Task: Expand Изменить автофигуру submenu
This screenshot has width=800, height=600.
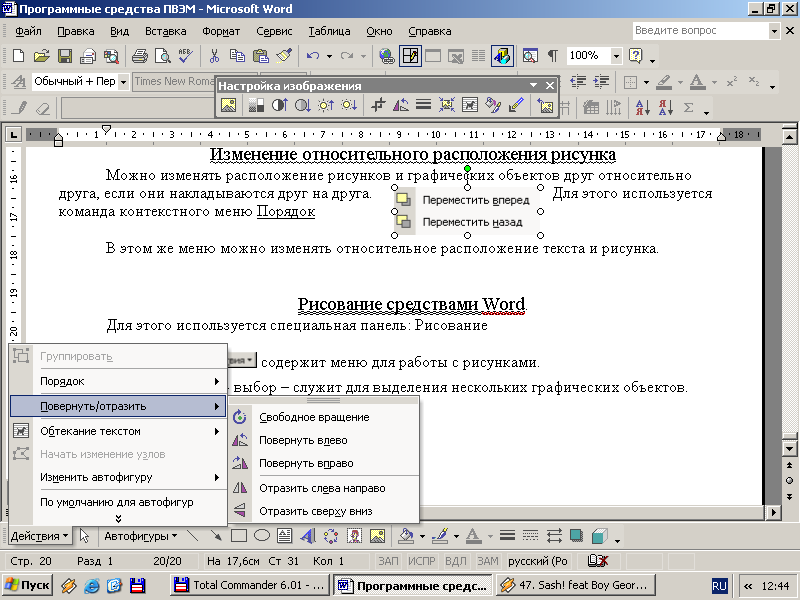Action: [x=118, y=477]
